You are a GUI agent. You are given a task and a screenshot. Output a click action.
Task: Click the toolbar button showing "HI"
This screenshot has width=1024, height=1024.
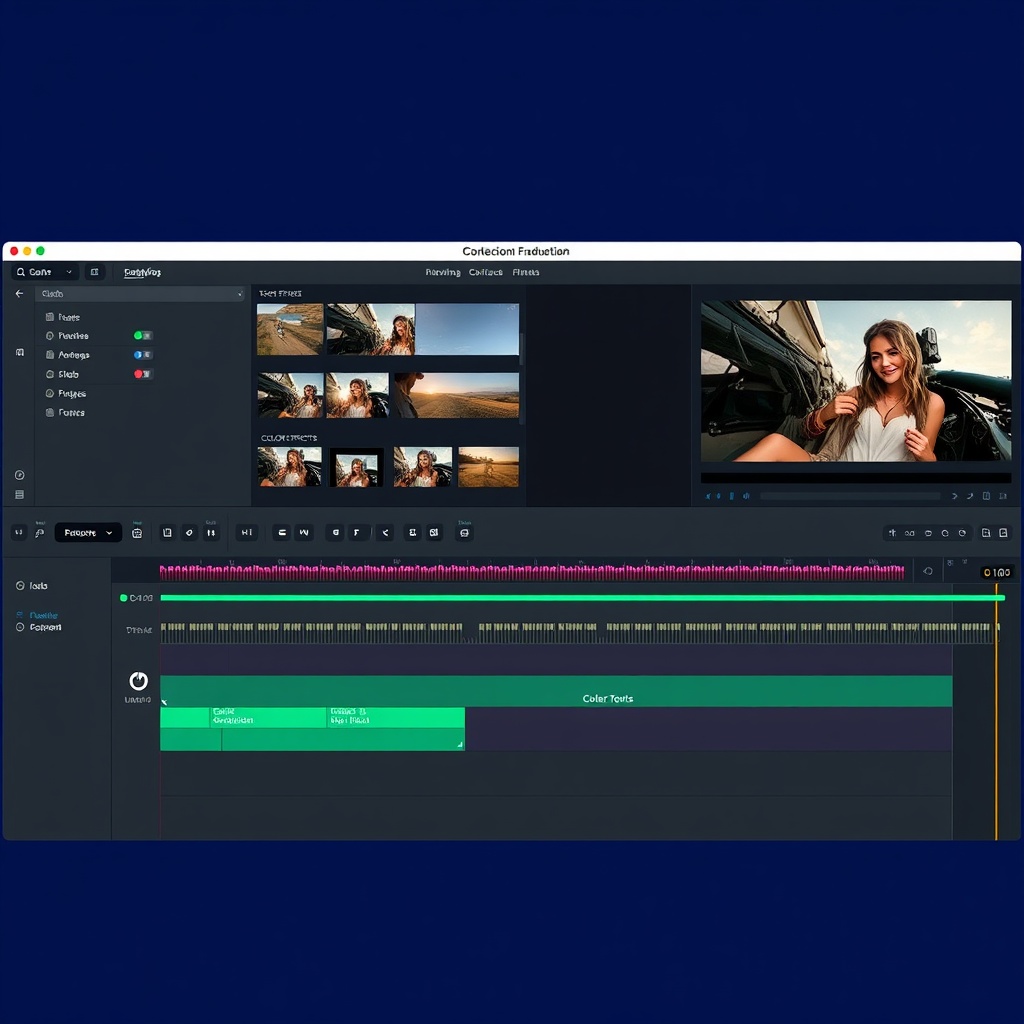(247, 533)
